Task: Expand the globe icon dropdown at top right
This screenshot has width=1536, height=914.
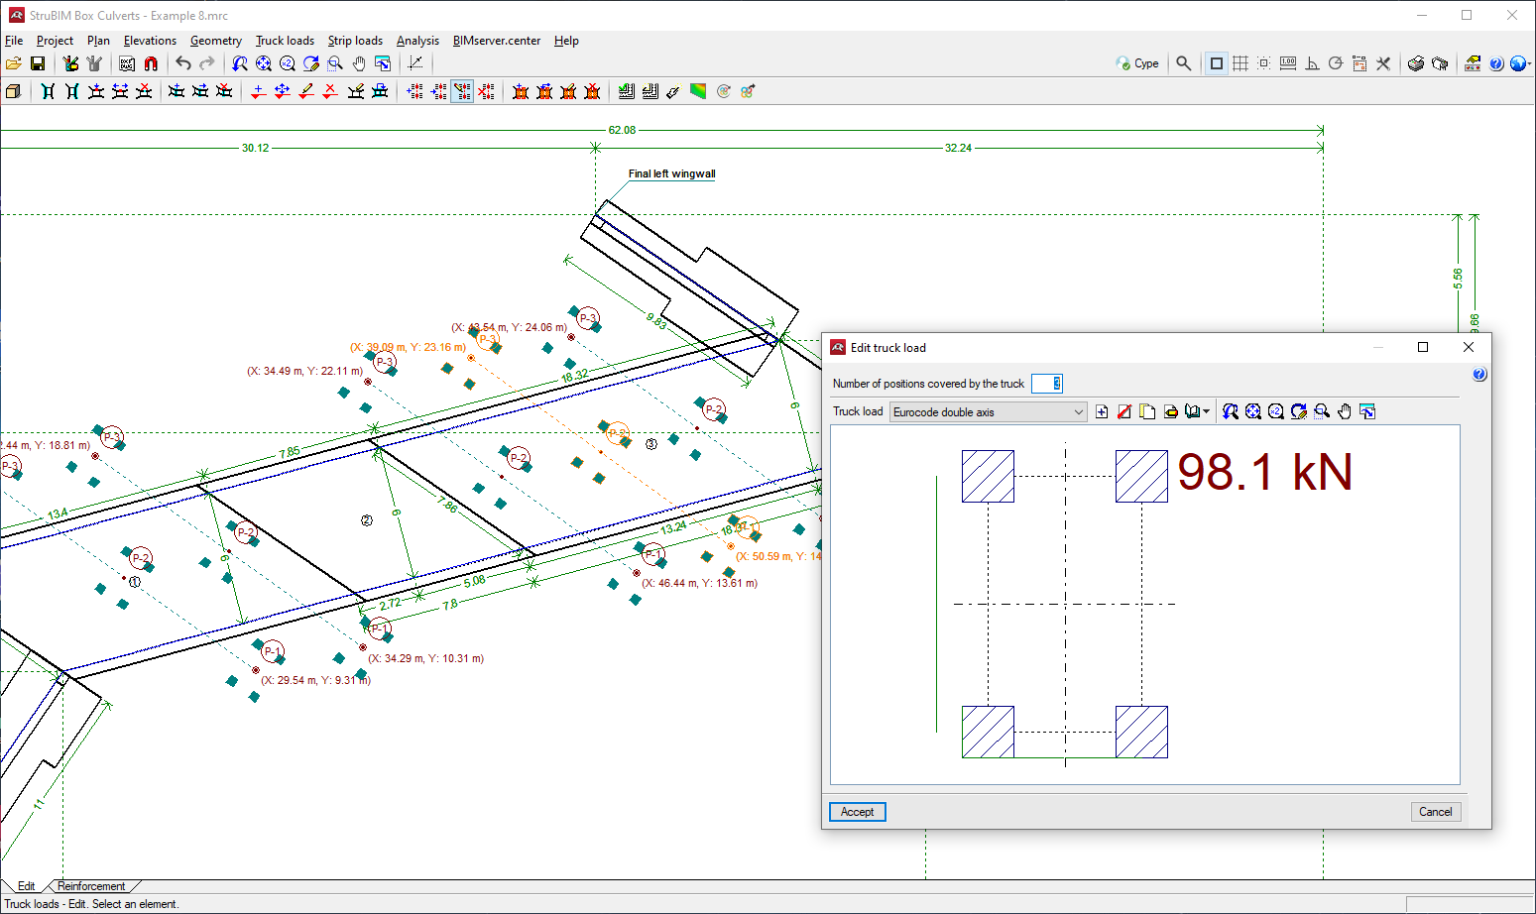Action: coord(1528,63)
